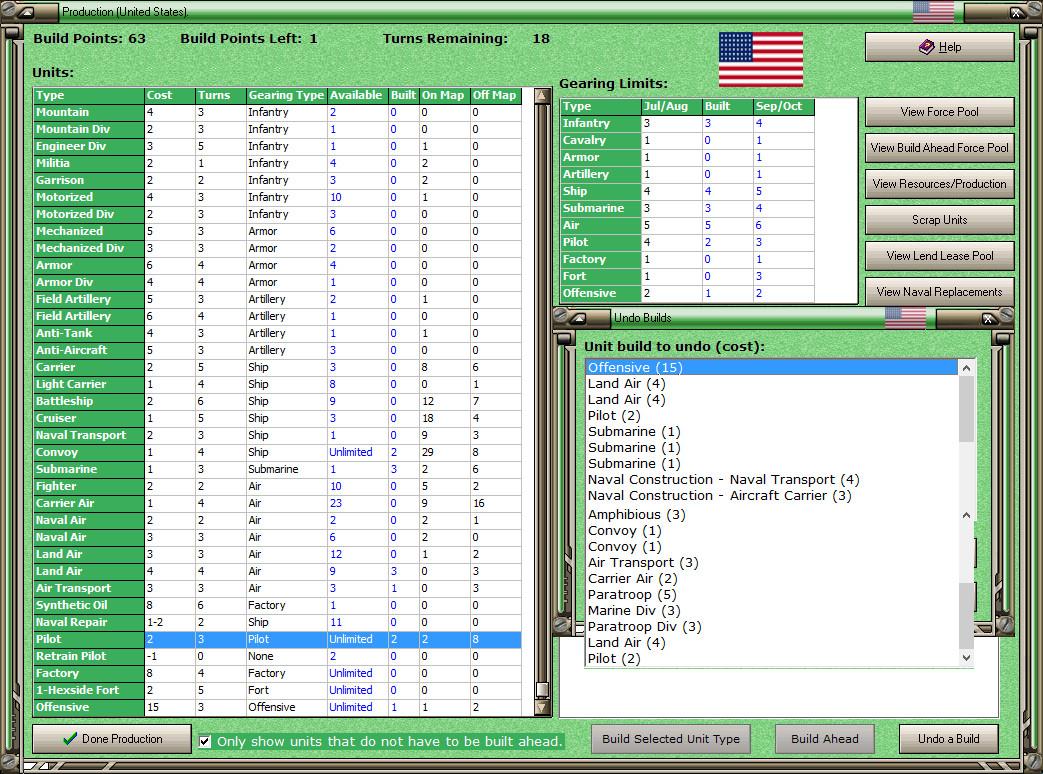
Task: Click the small flag in Undo Builds title bar
Action: click(905, 319)
